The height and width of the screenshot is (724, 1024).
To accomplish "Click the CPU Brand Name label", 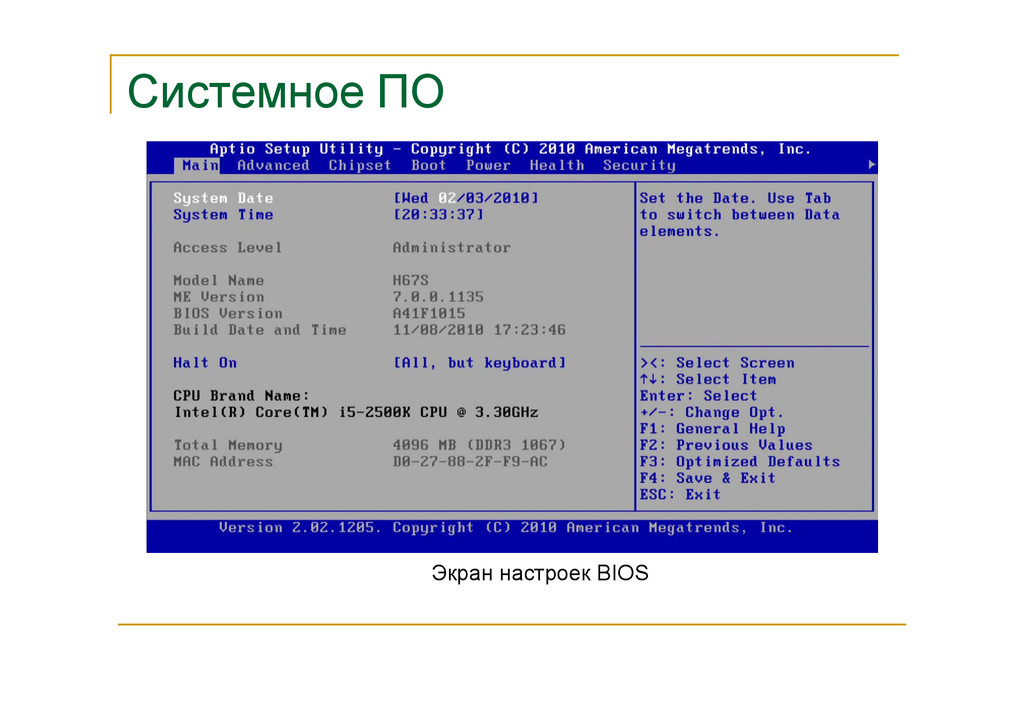I will click(242, 396).
